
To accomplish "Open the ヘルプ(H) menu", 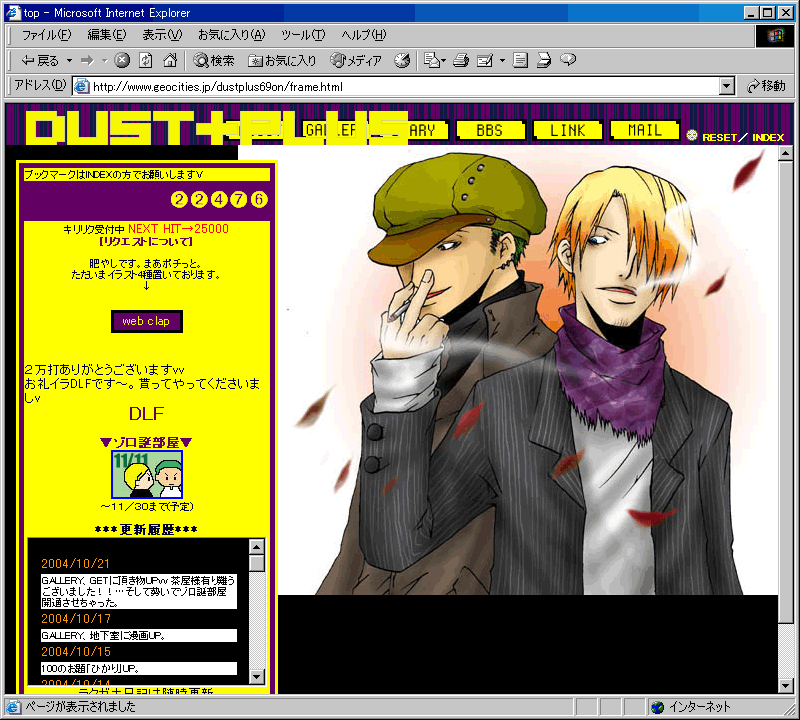I will [364, 35].
